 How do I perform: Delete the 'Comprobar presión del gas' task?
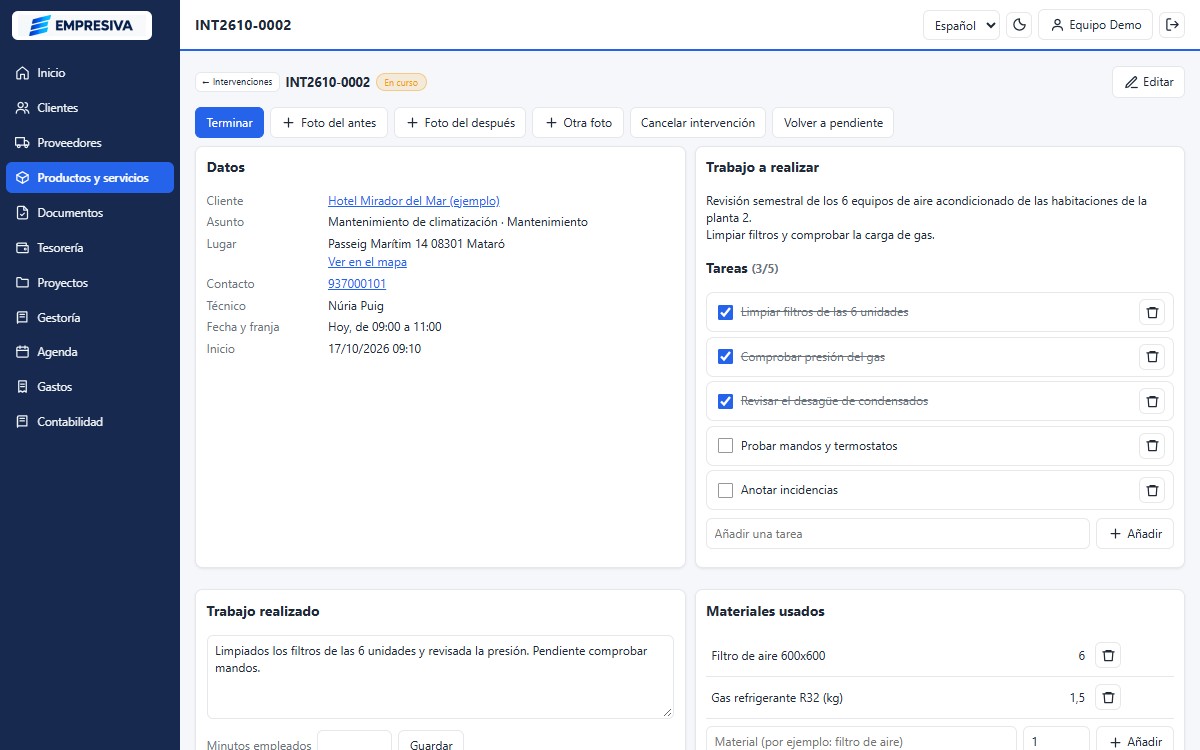(1152, 357)
